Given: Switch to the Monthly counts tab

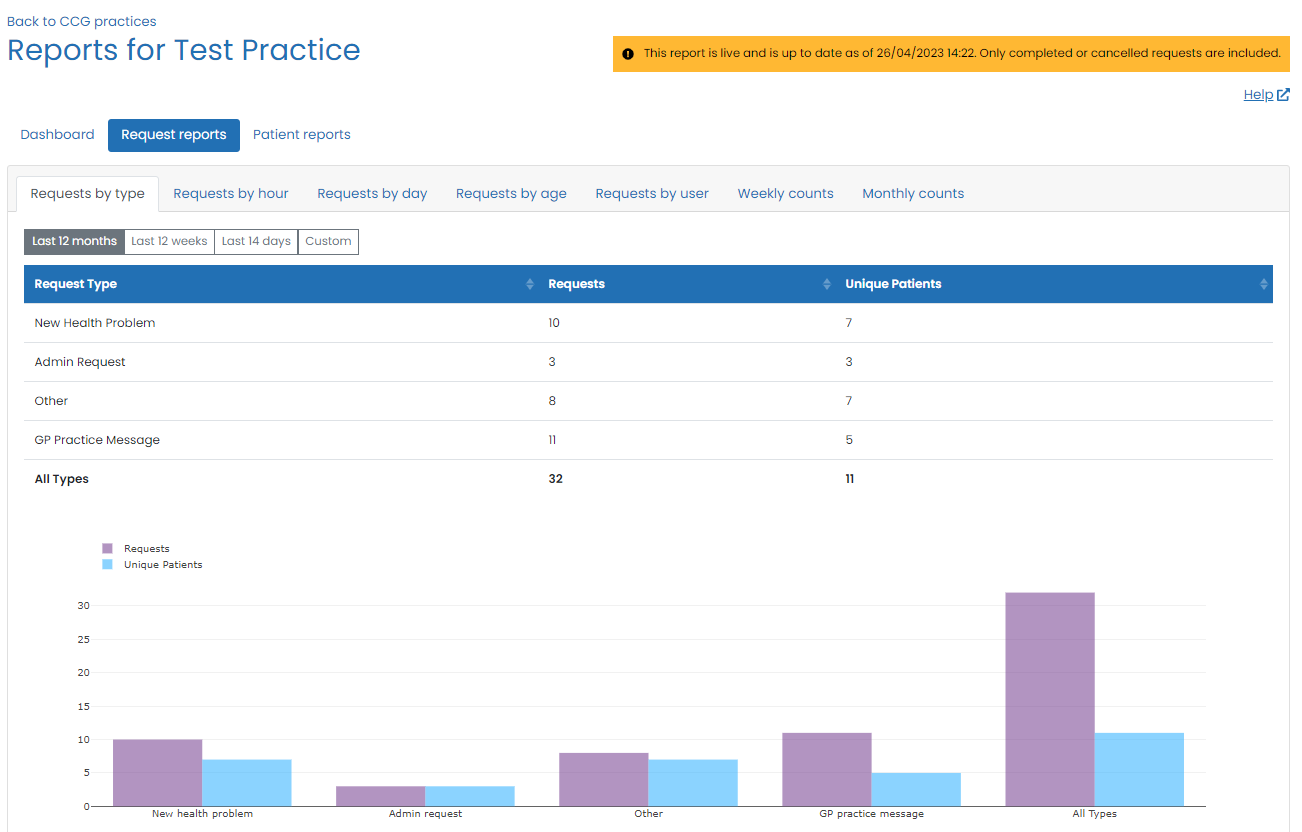Looking at the screenshot, I should (x=912, y=192).
